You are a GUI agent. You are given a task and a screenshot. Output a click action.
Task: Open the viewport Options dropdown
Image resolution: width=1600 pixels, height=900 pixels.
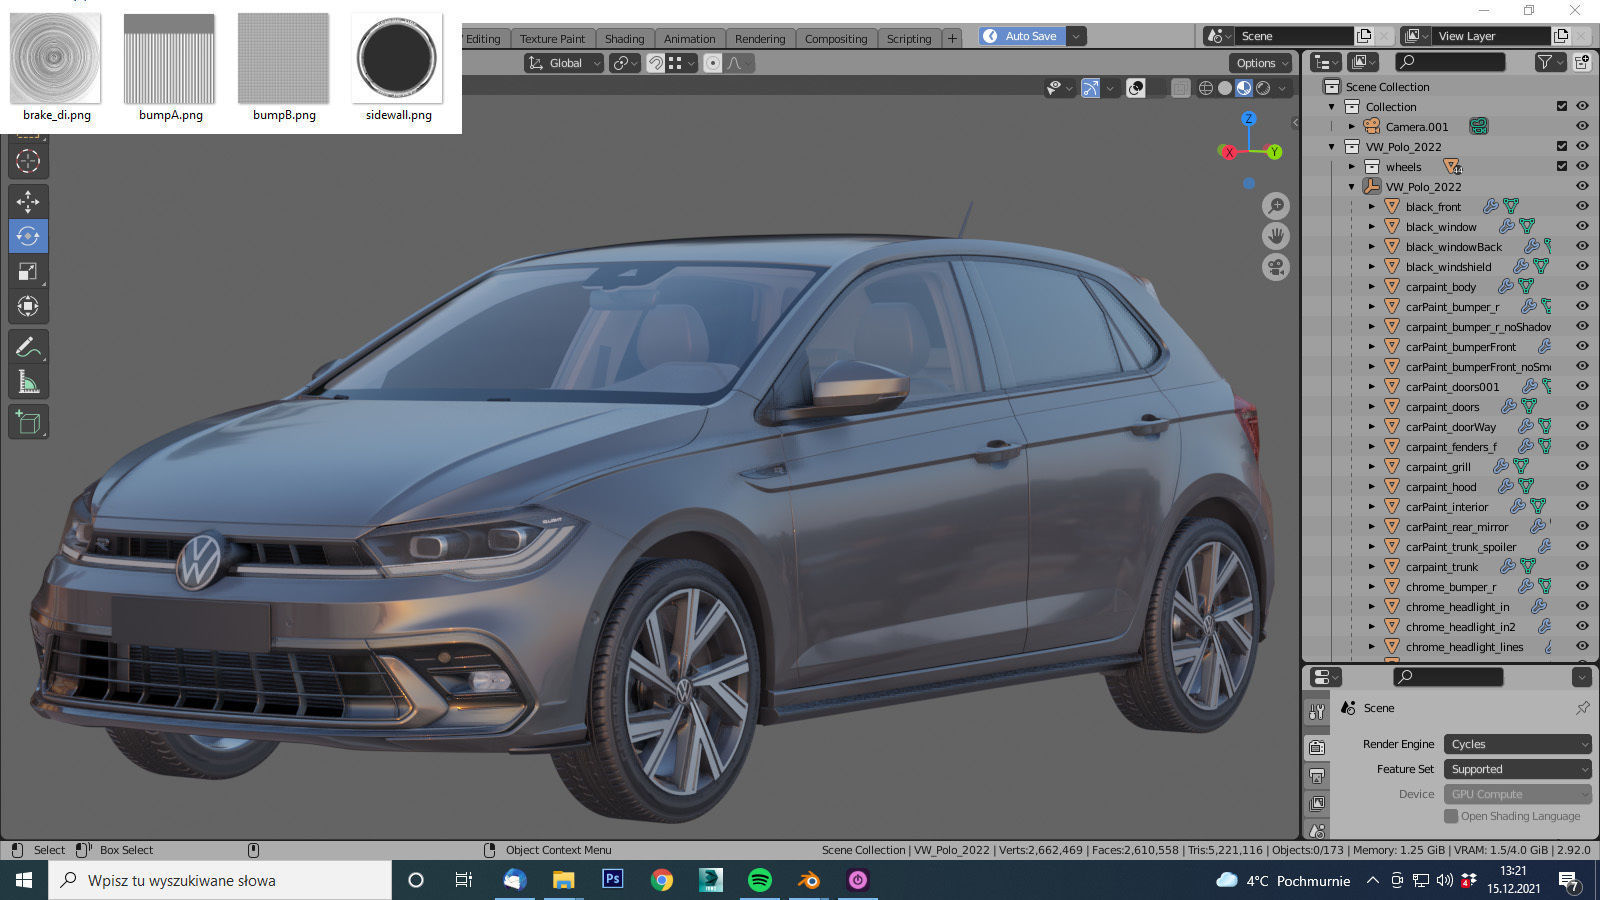point(1260,63)
